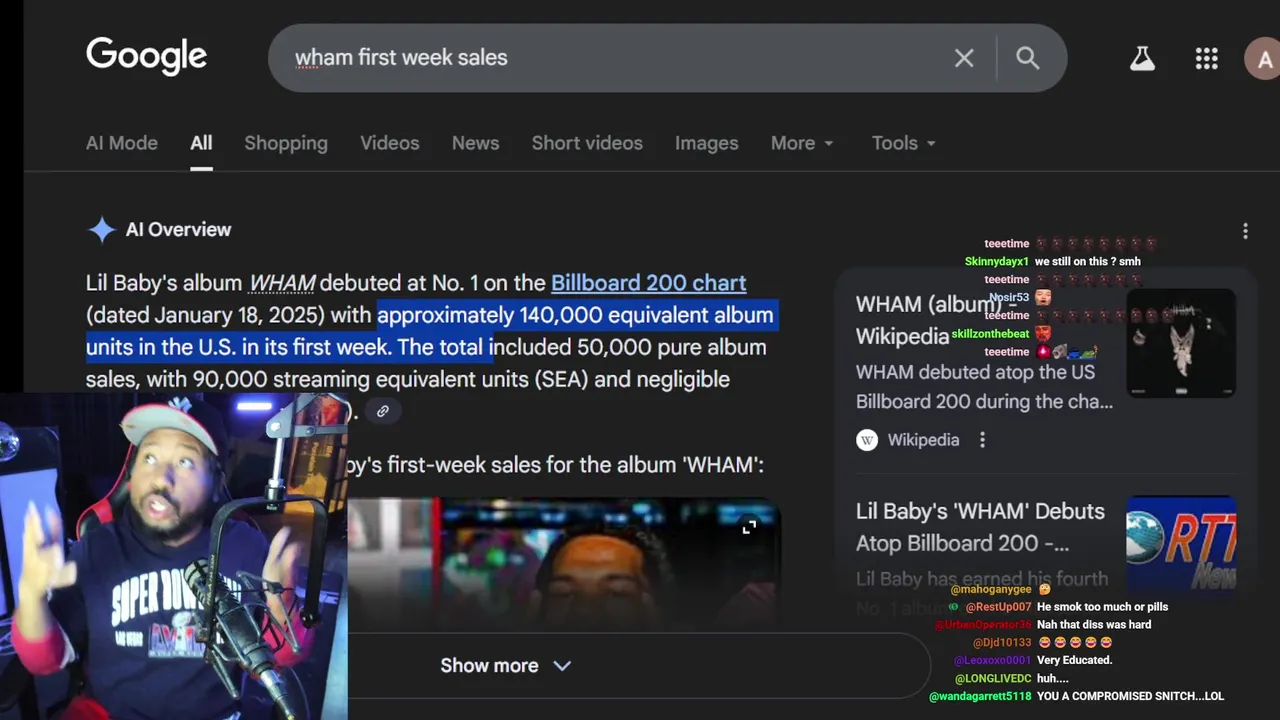Screen dimensions: 1280x720
Task: Expand the video preview fullscreen icon
Action: (x=749, y=527)
